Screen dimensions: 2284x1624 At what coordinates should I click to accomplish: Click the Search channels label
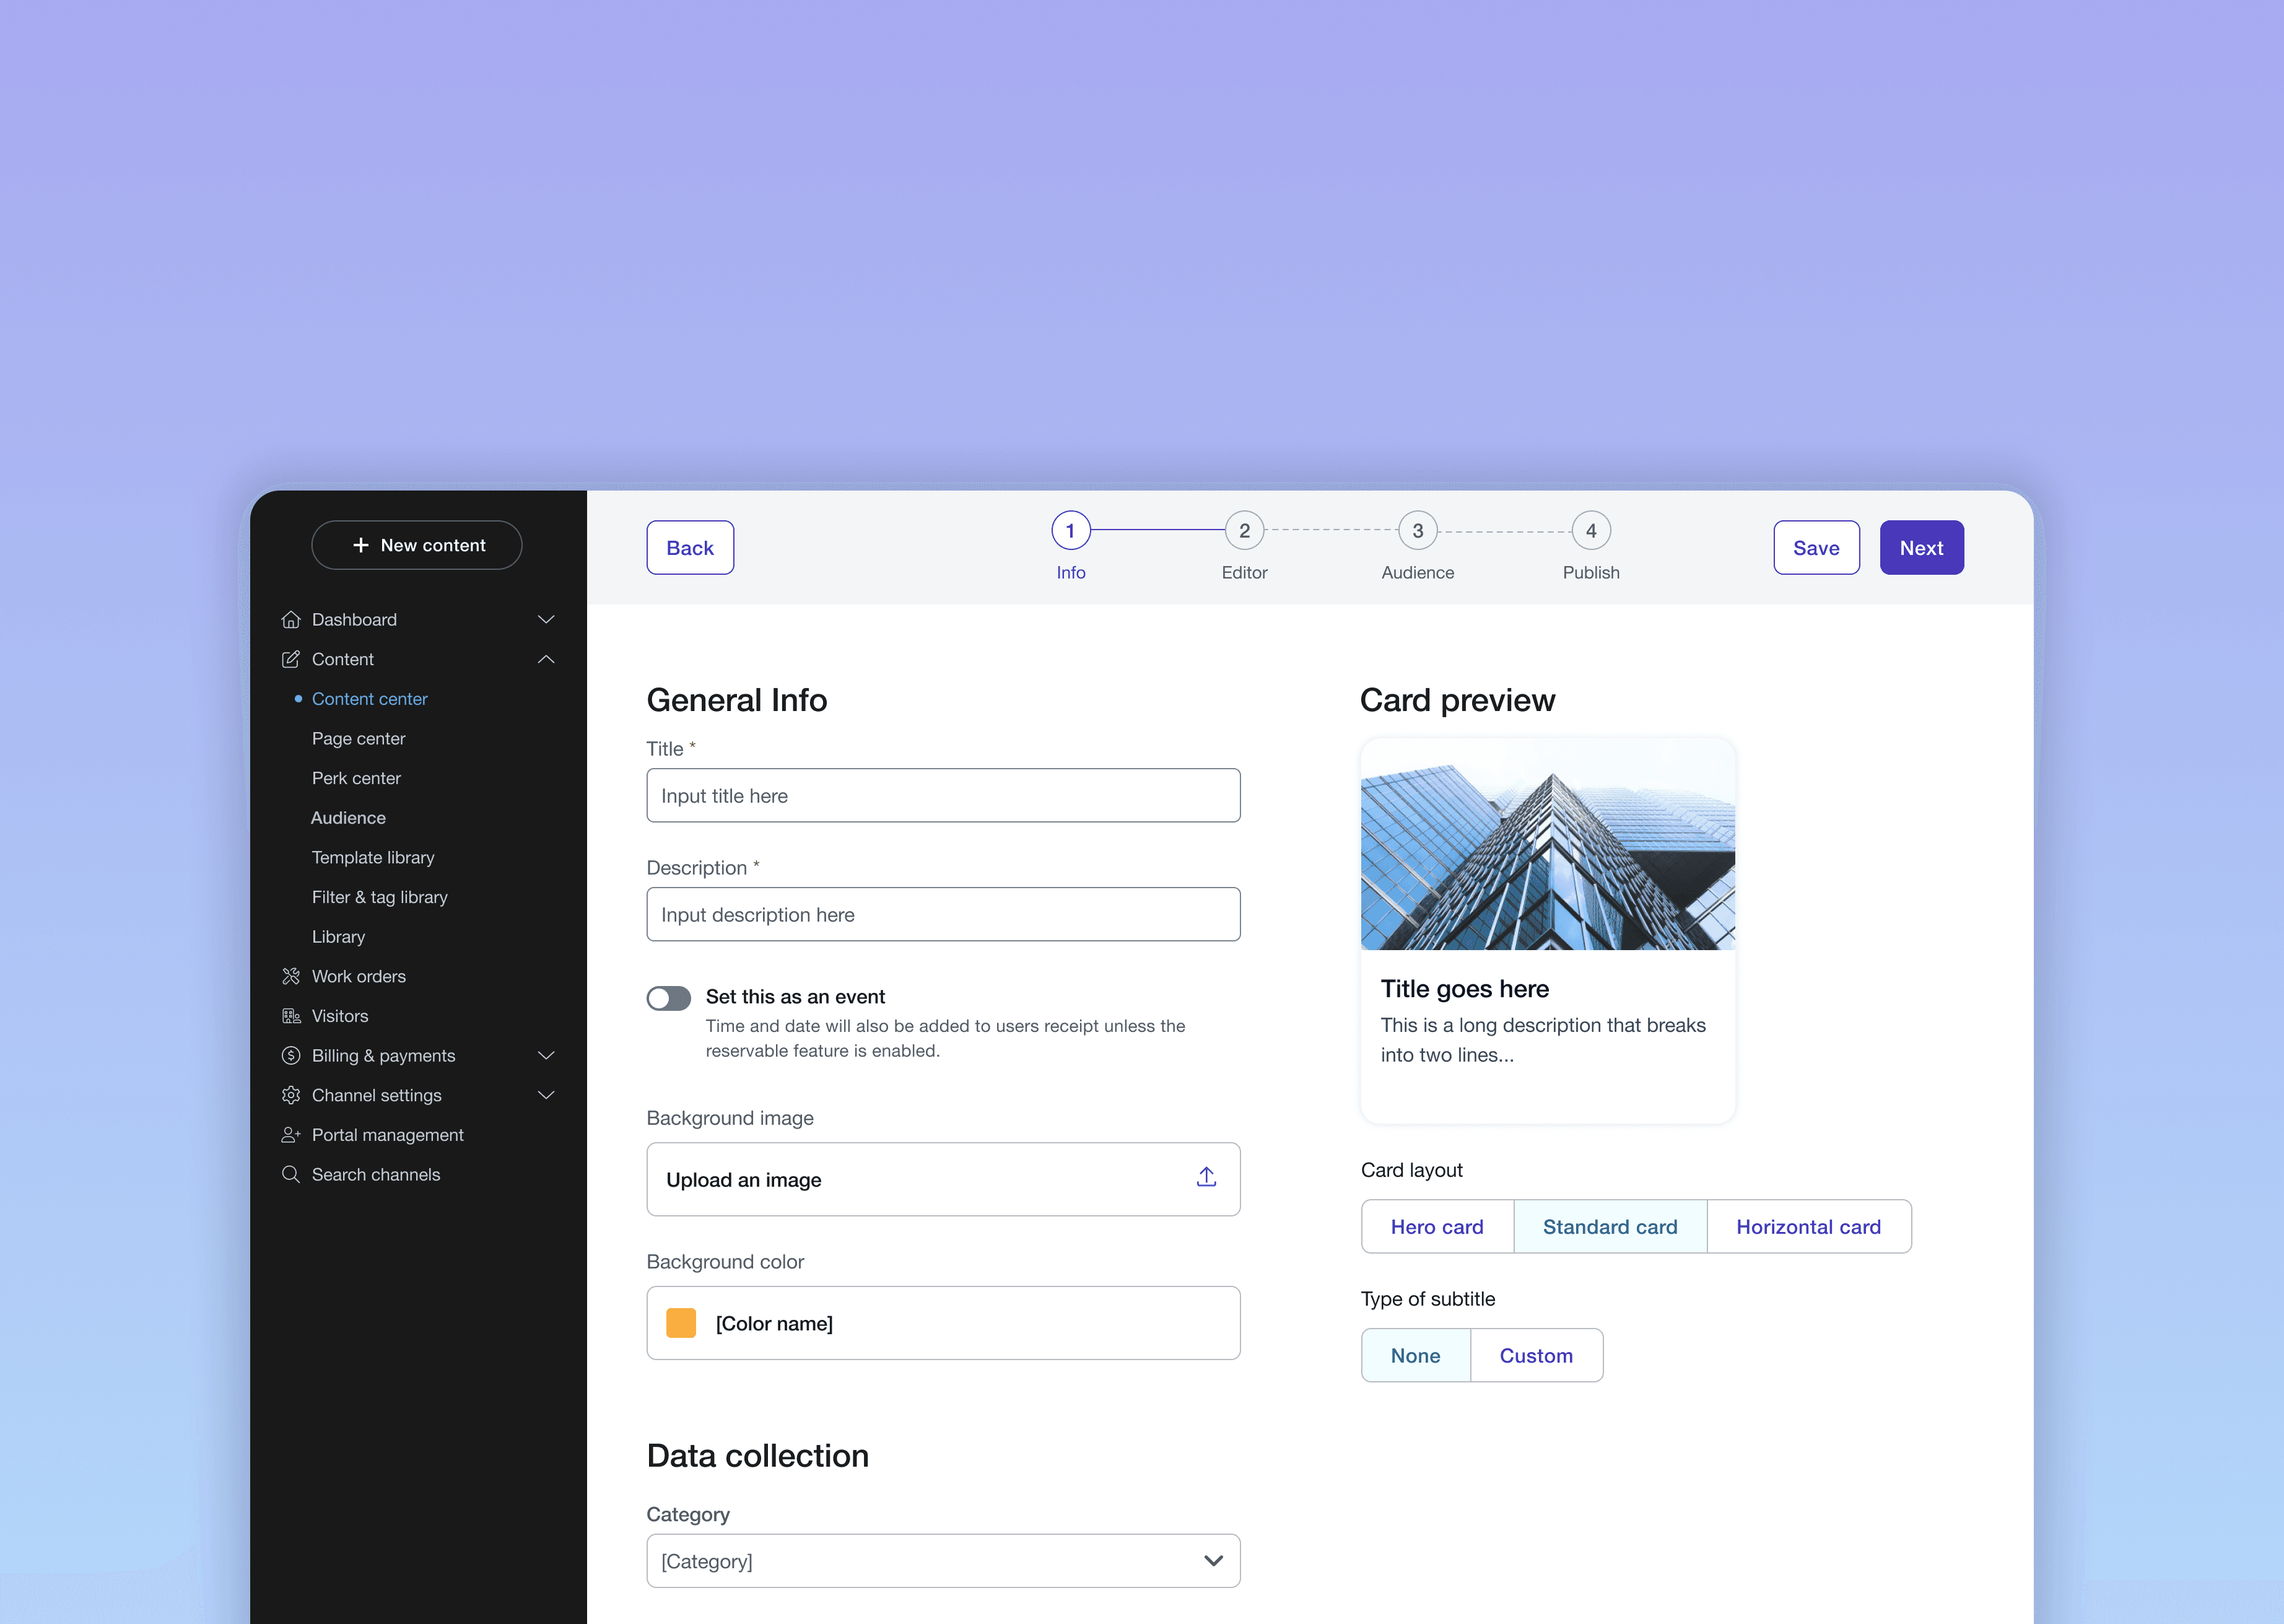pos(376,1175)
